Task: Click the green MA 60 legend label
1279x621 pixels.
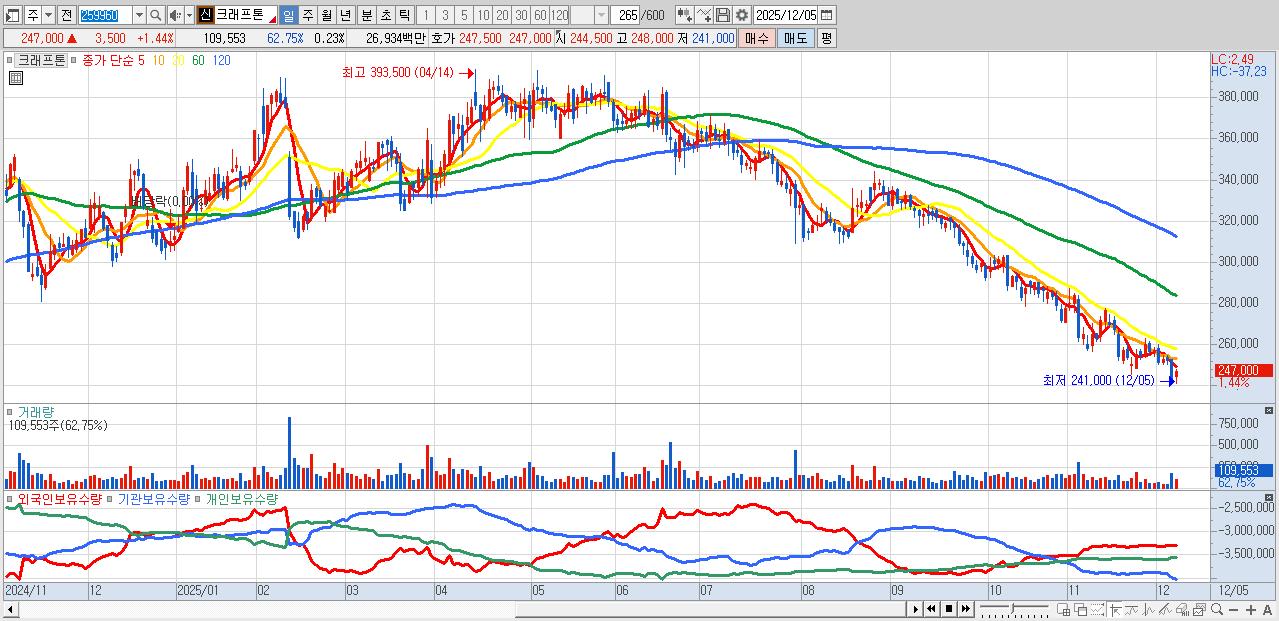Action: click(x=198, y=60)
